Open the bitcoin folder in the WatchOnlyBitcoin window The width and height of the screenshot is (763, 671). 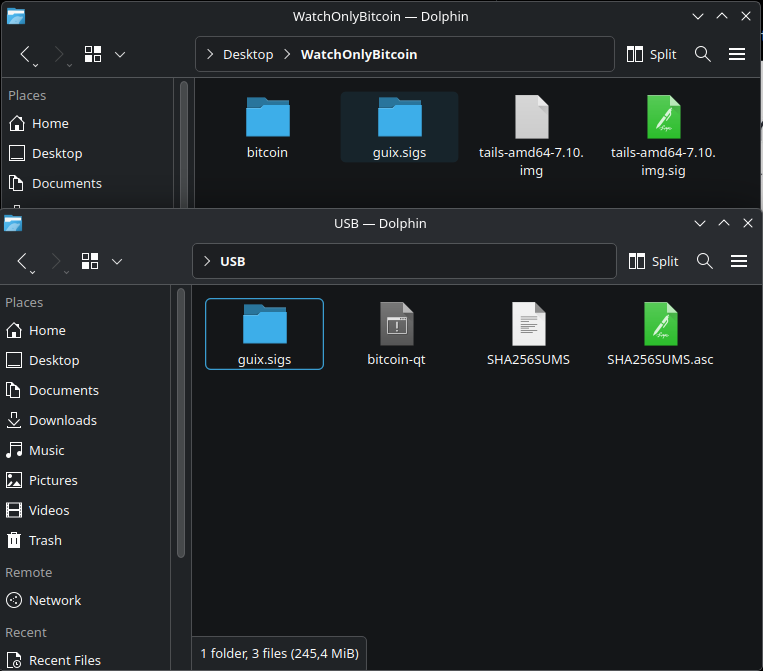point(267,127)
